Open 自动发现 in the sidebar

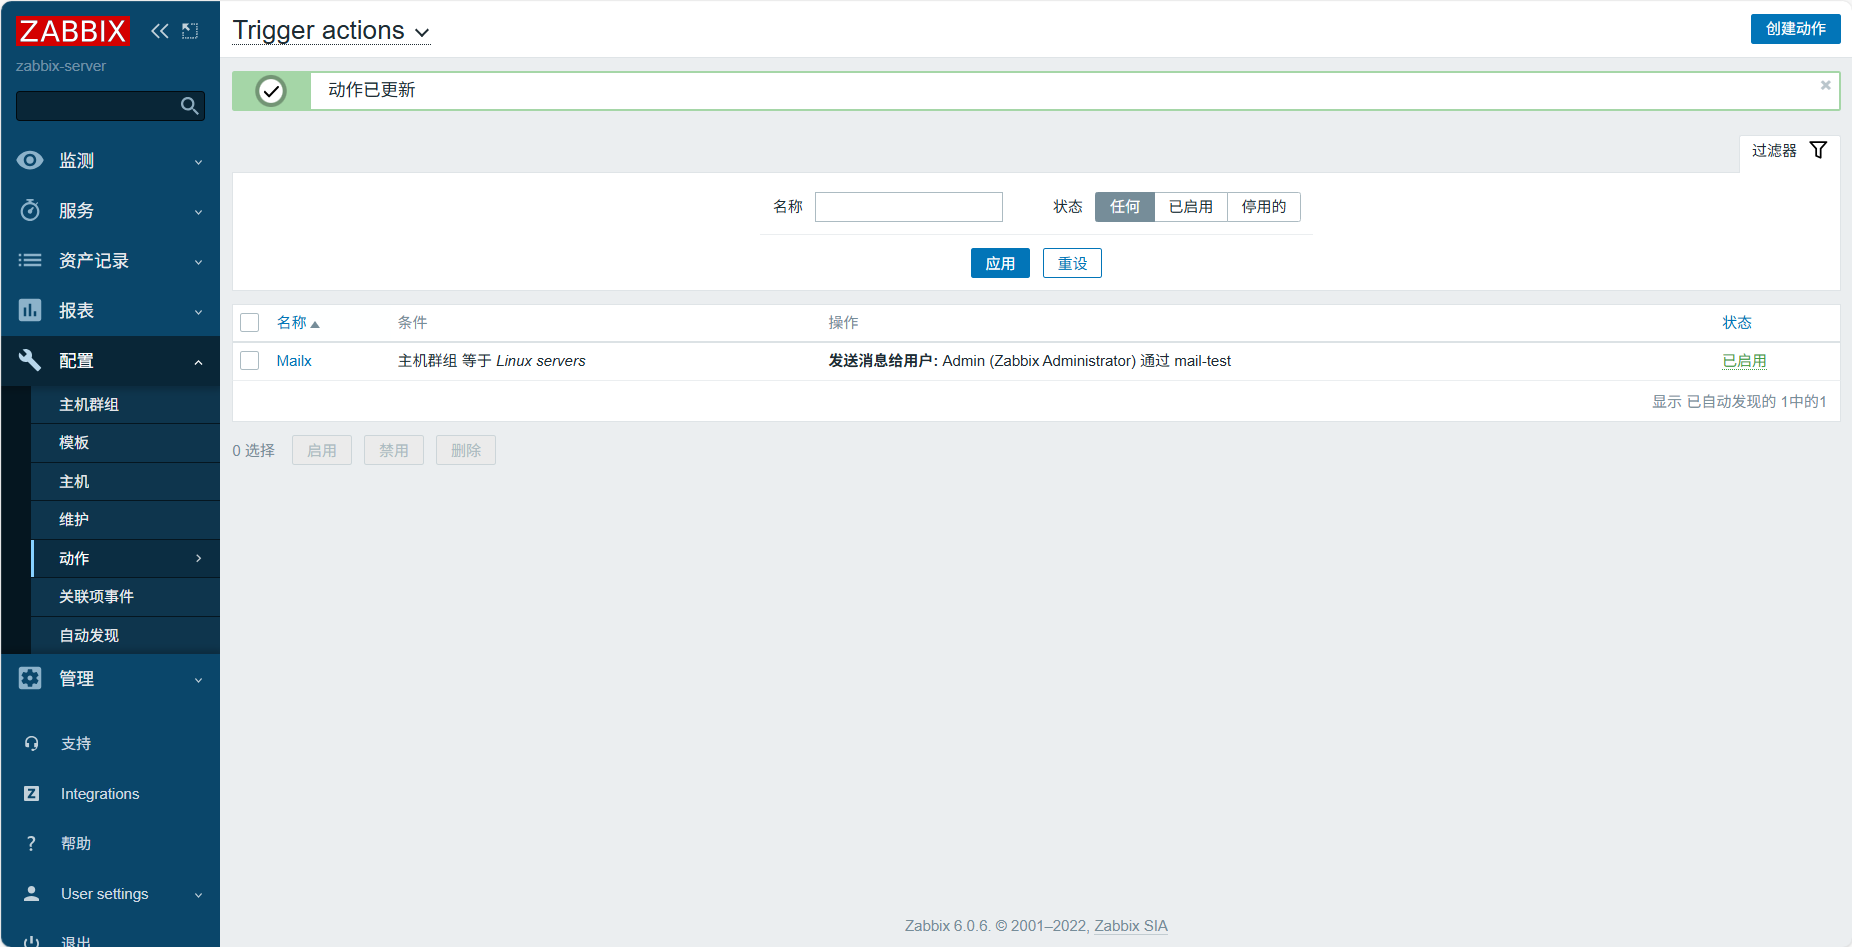click(125, 635)
